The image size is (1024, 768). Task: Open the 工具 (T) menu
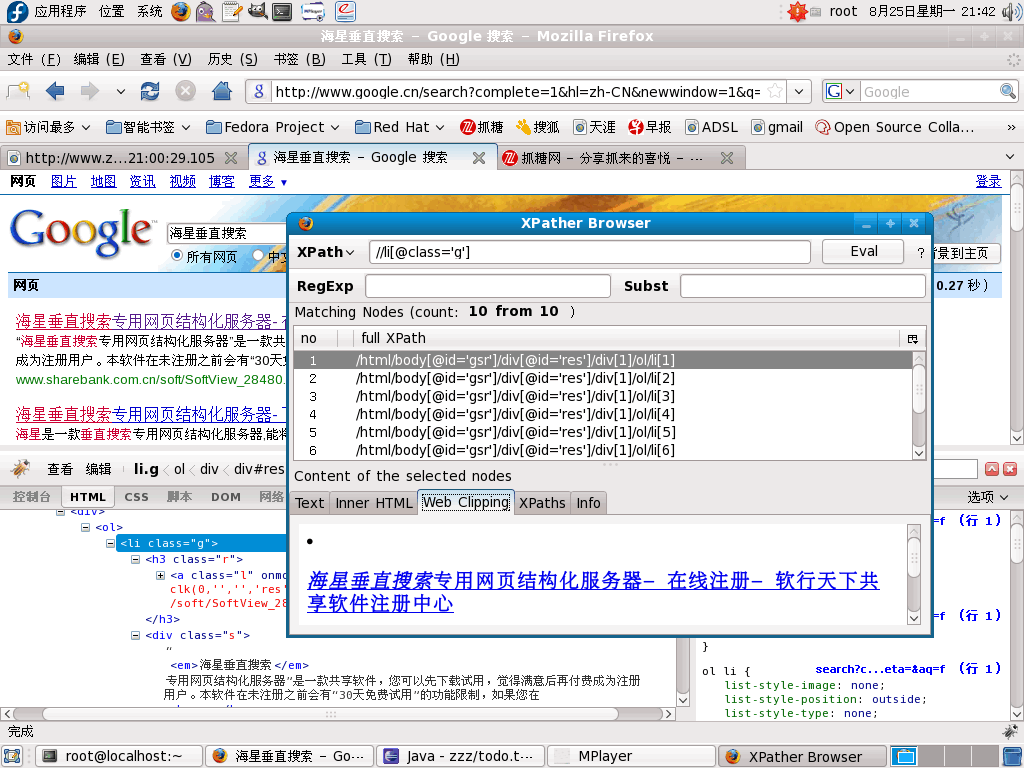click(x=366, y=59)
